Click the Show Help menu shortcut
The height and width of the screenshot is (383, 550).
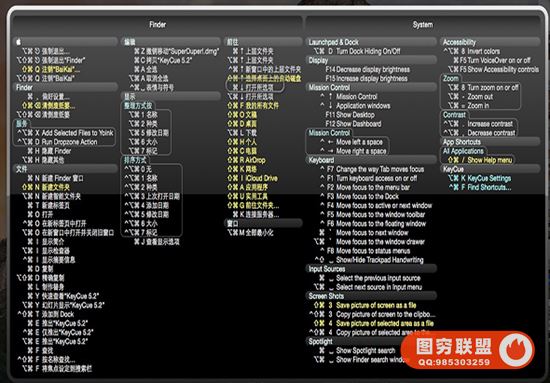pos(480,160)
